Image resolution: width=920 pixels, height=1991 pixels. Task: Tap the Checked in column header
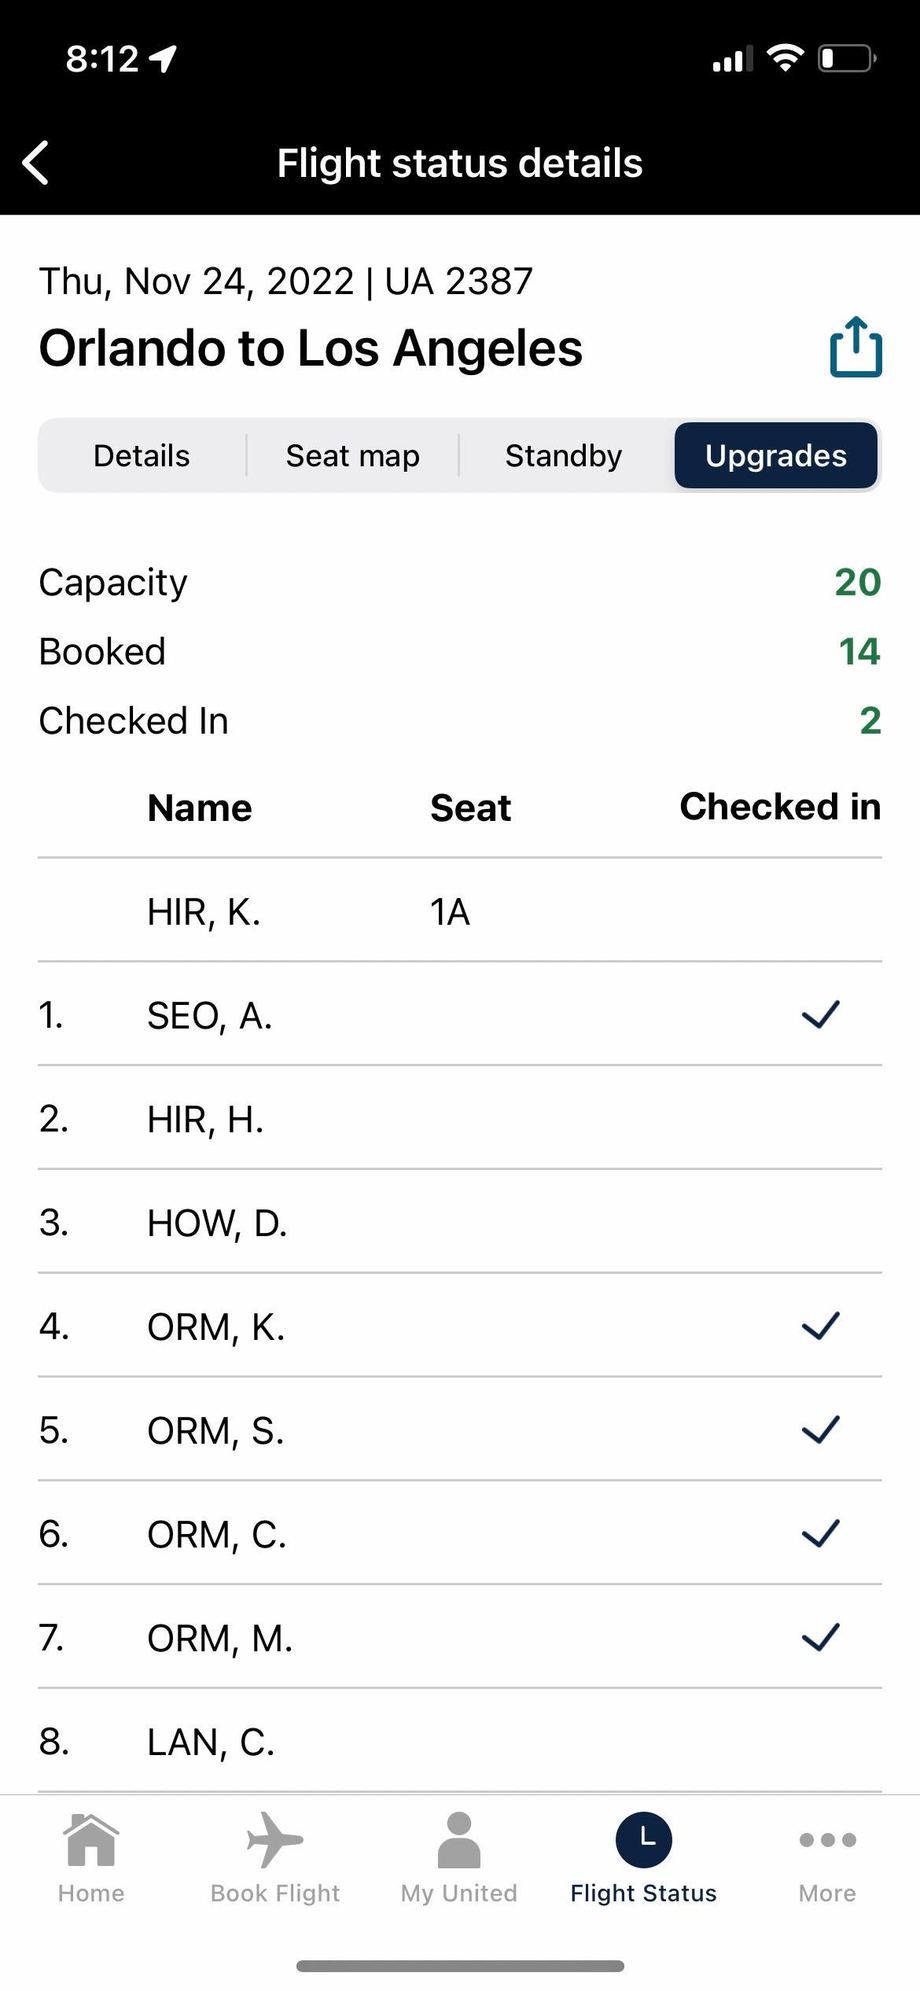coord(780,807)
